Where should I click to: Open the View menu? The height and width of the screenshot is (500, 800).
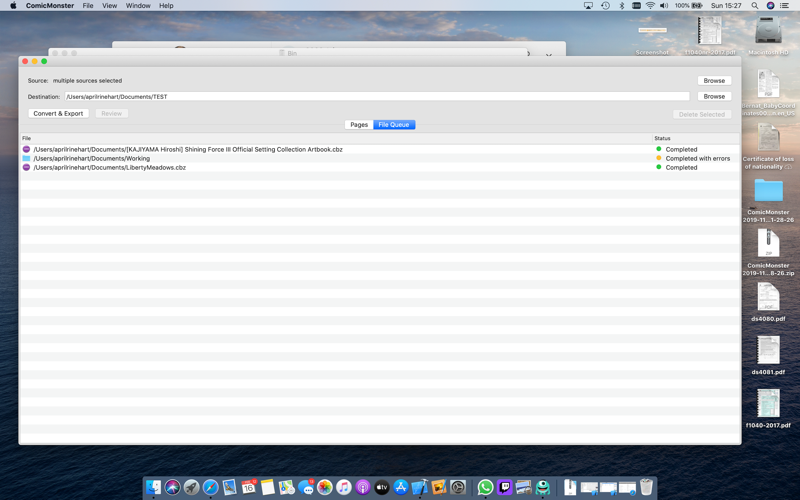pos(109,6)
